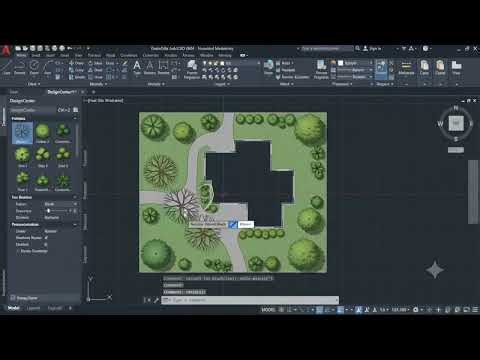The width and height of the screenshot is (480, 360).
Task: Click in the command line input
Action: [250, 300]
